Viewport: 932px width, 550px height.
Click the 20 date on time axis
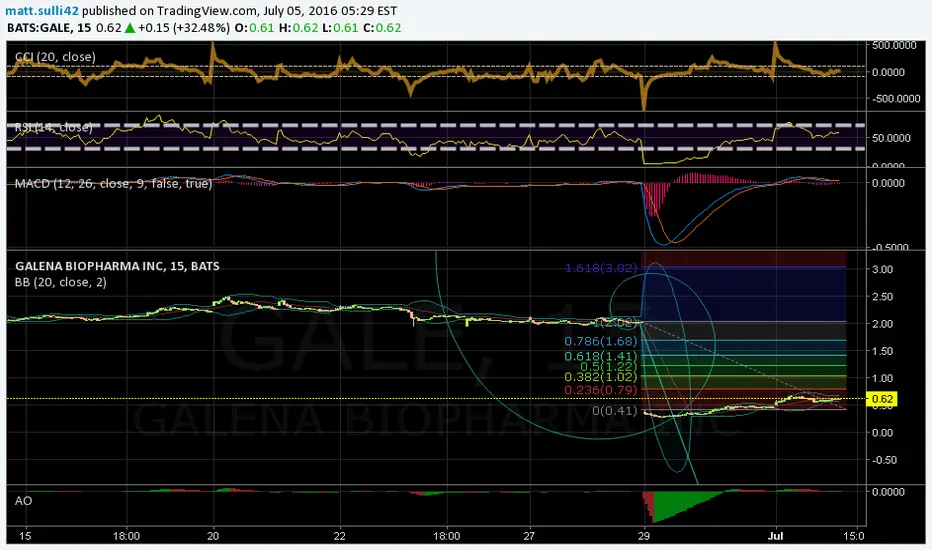[213, 536]
